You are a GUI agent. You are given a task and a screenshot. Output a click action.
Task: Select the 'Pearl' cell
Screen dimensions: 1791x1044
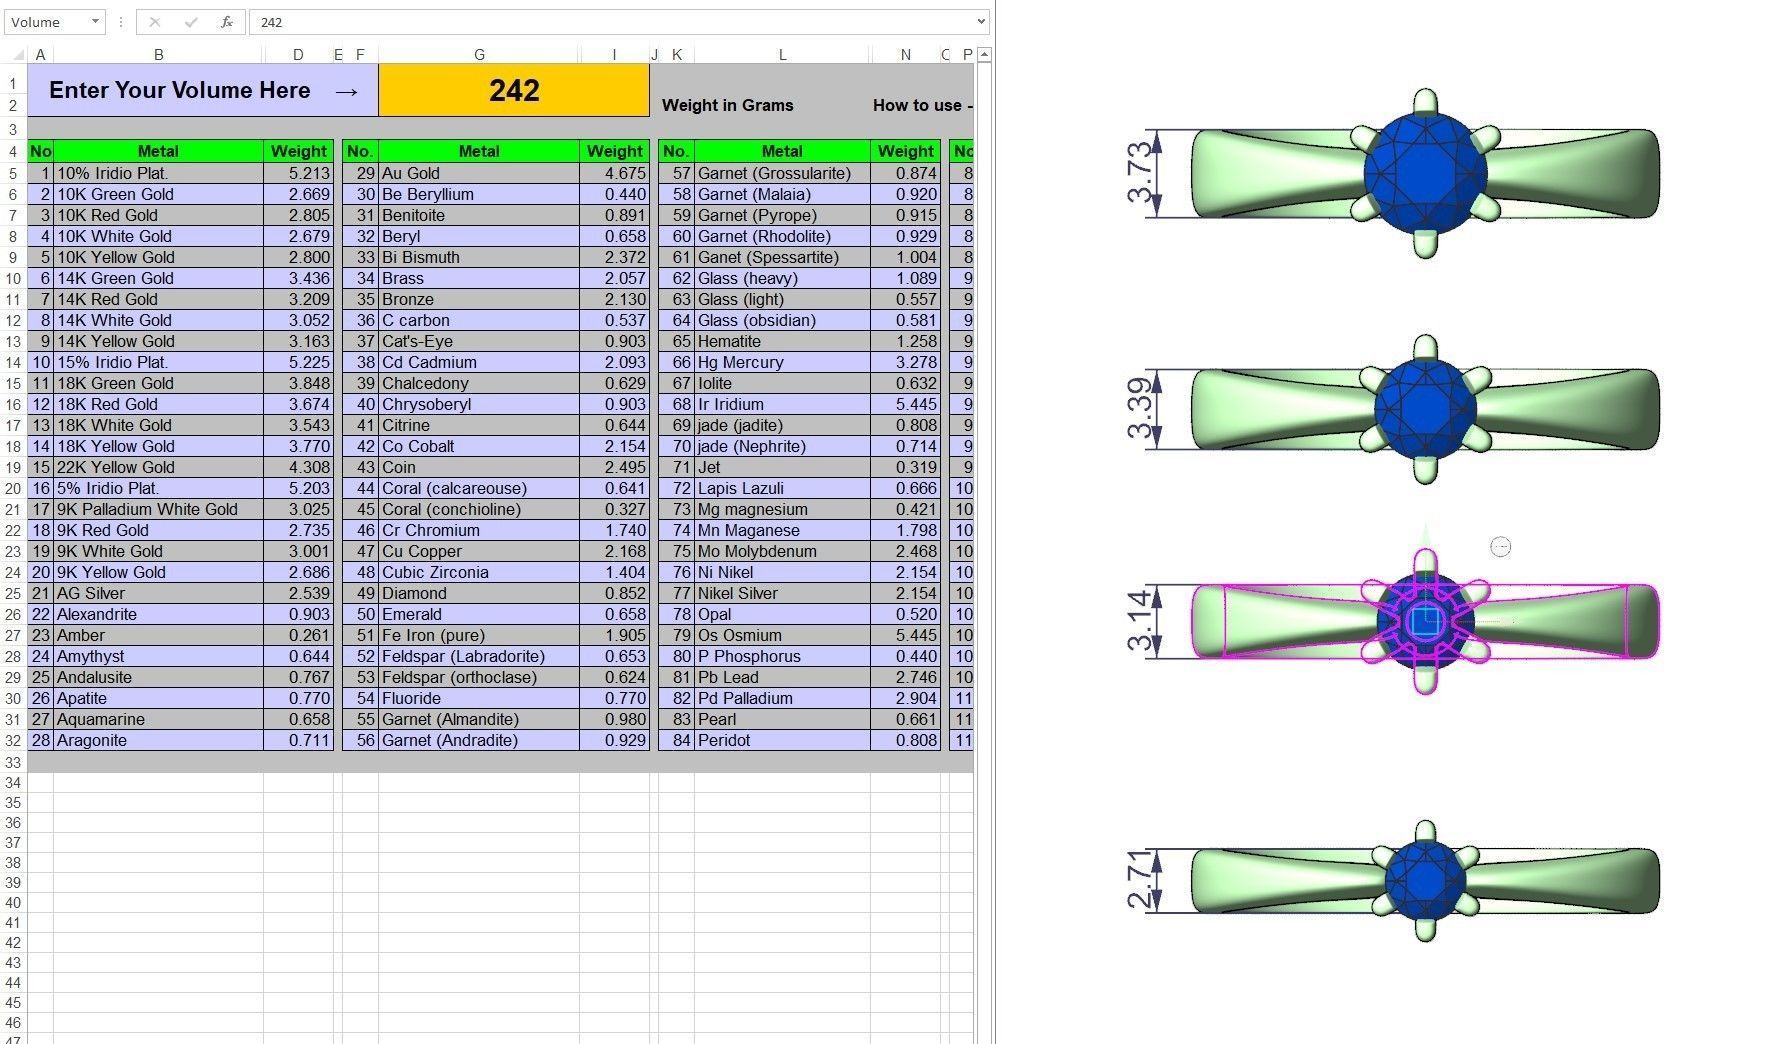tap(782, 719)
